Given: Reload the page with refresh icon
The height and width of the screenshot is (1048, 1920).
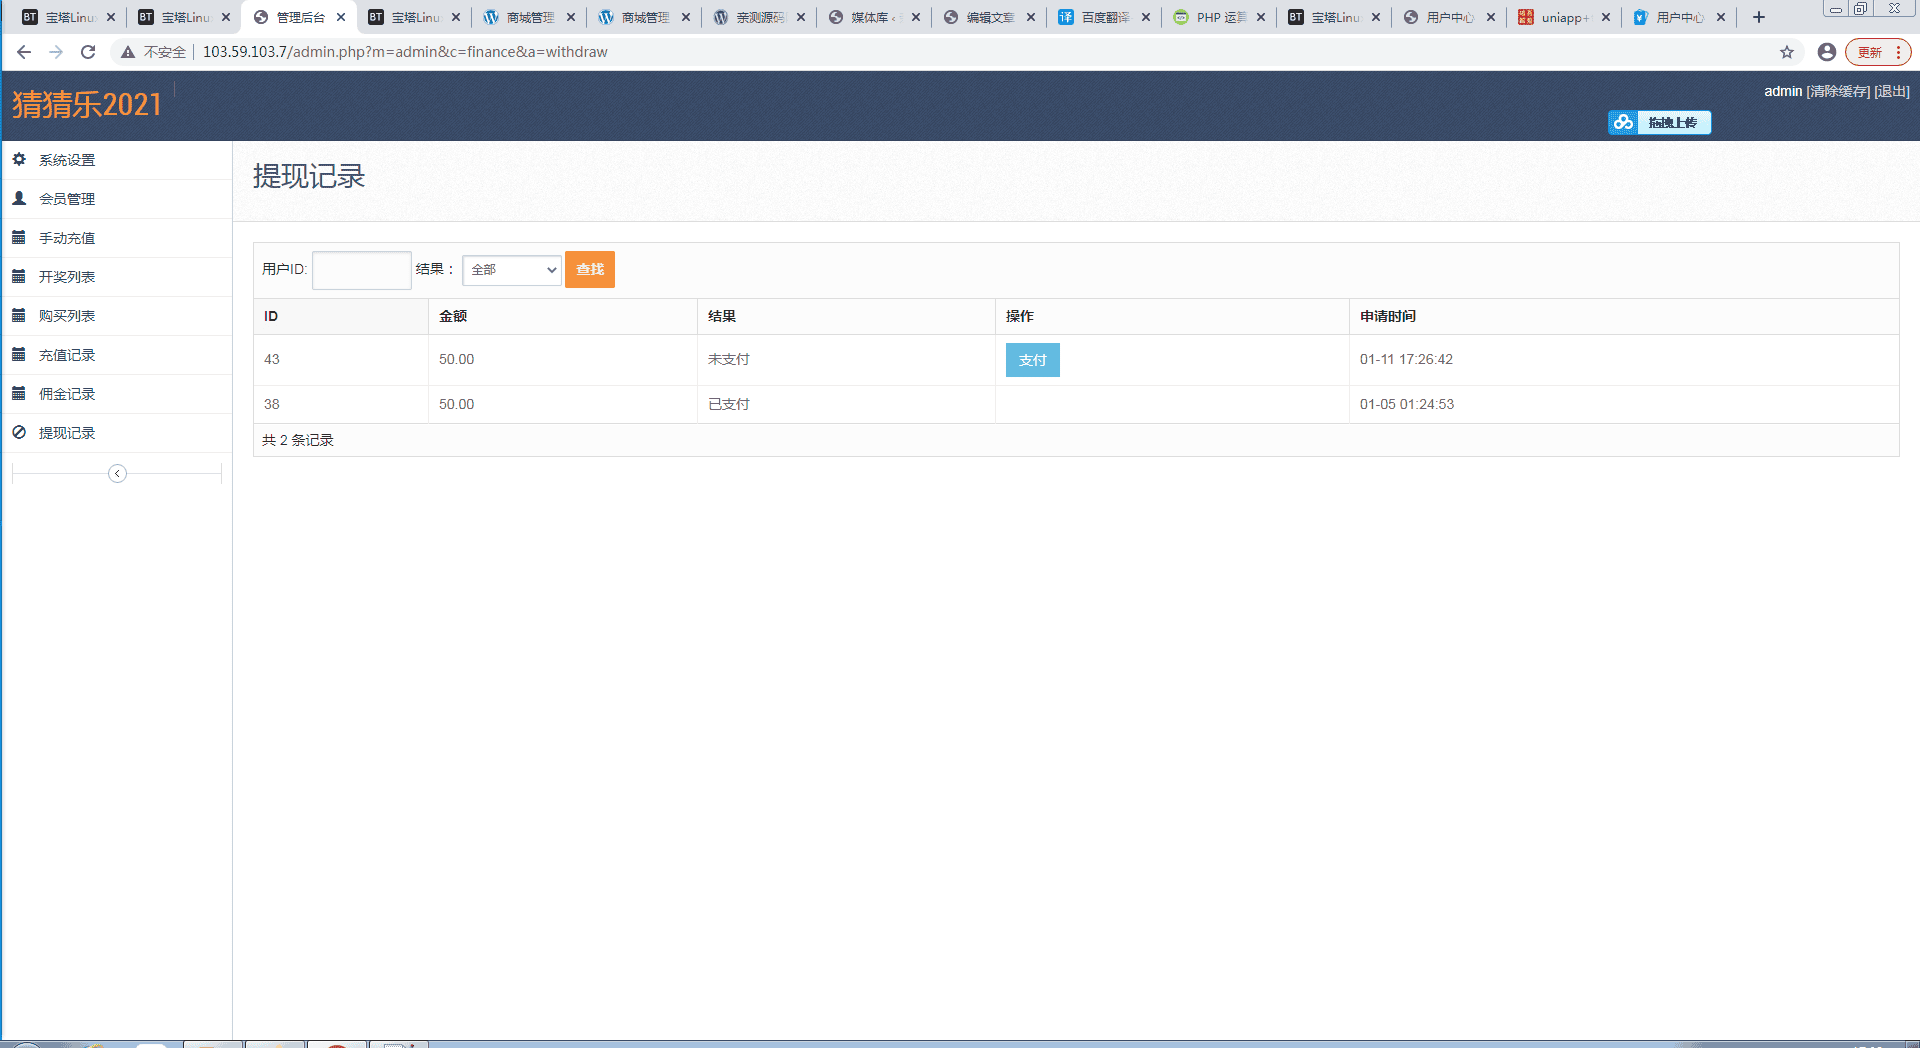Looking at the screenshot, I should click(x=88, y=52).
